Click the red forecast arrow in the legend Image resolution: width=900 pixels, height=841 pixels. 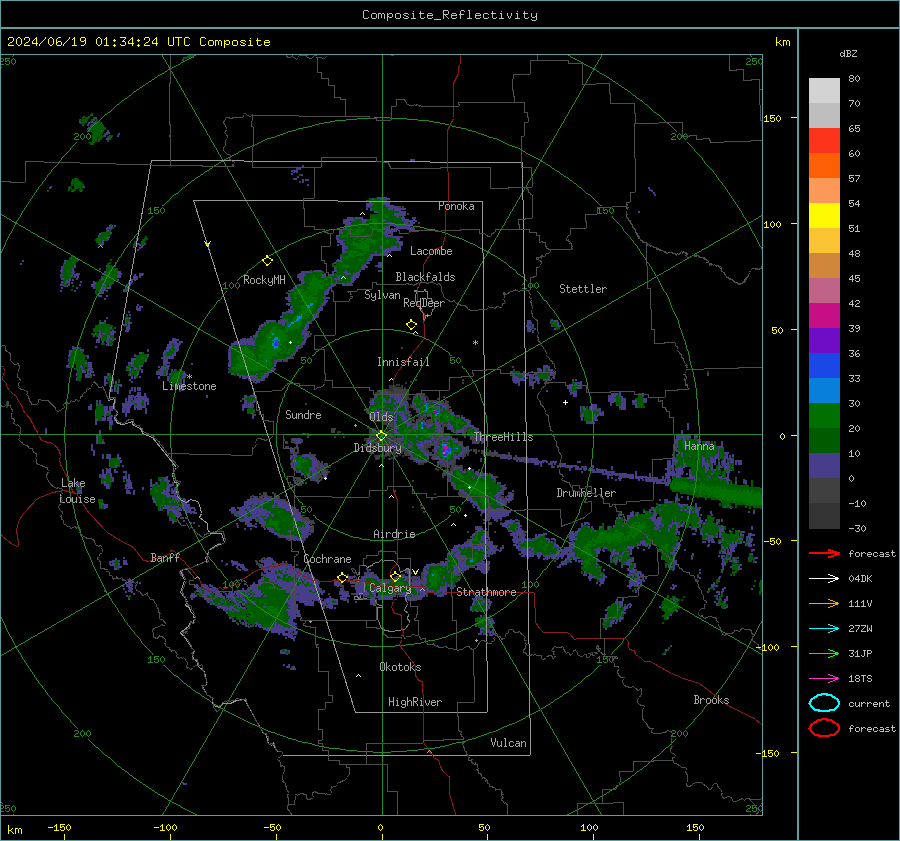(x=824, y=553)
